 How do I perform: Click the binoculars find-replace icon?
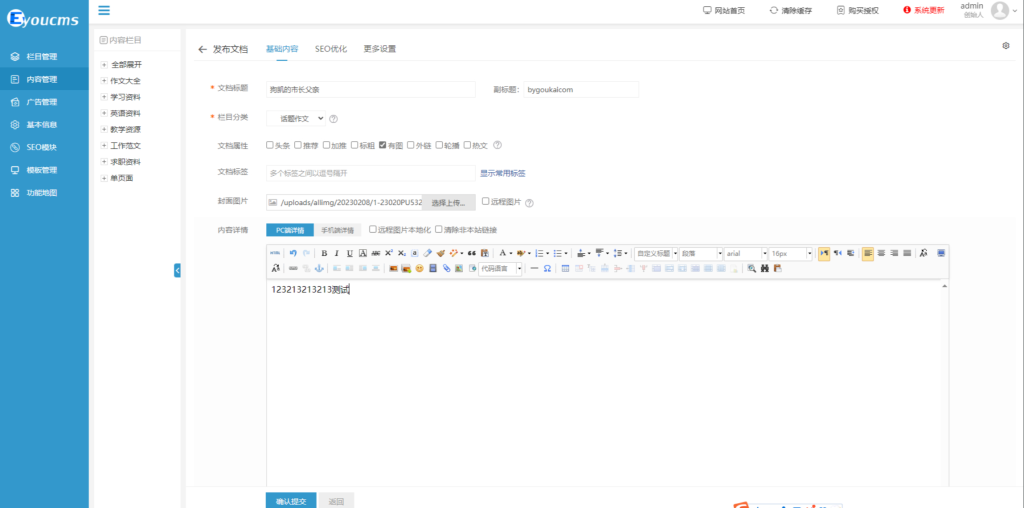765,268
